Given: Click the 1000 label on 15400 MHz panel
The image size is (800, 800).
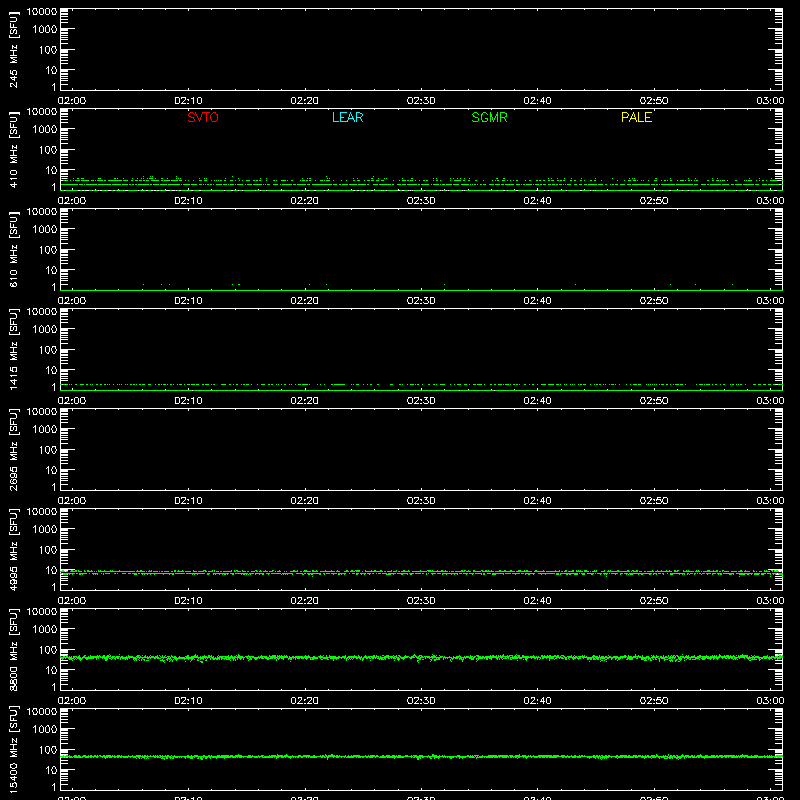Looking at the screenshot, I should point(45,730).
